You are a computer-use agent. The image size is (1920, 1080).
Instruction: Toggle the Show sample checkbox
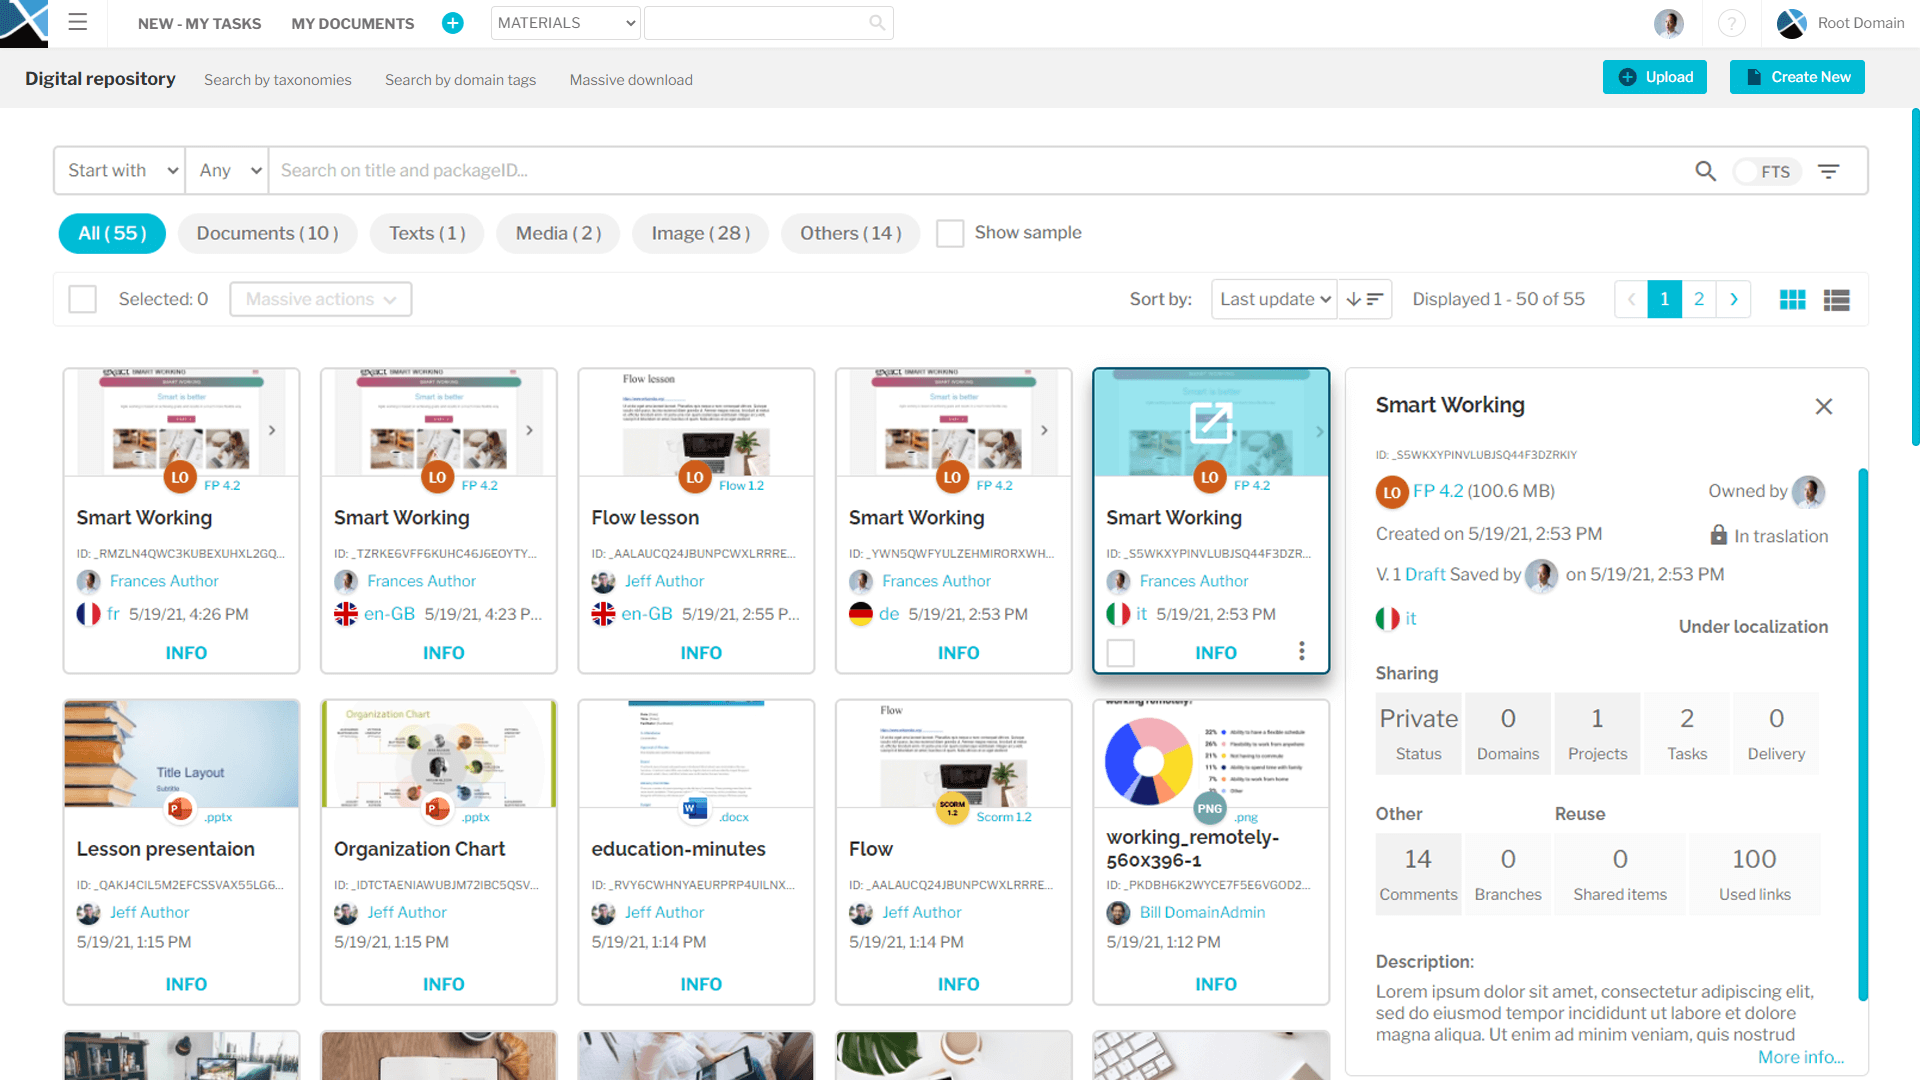pyautogui.click(x=949, y=233)
